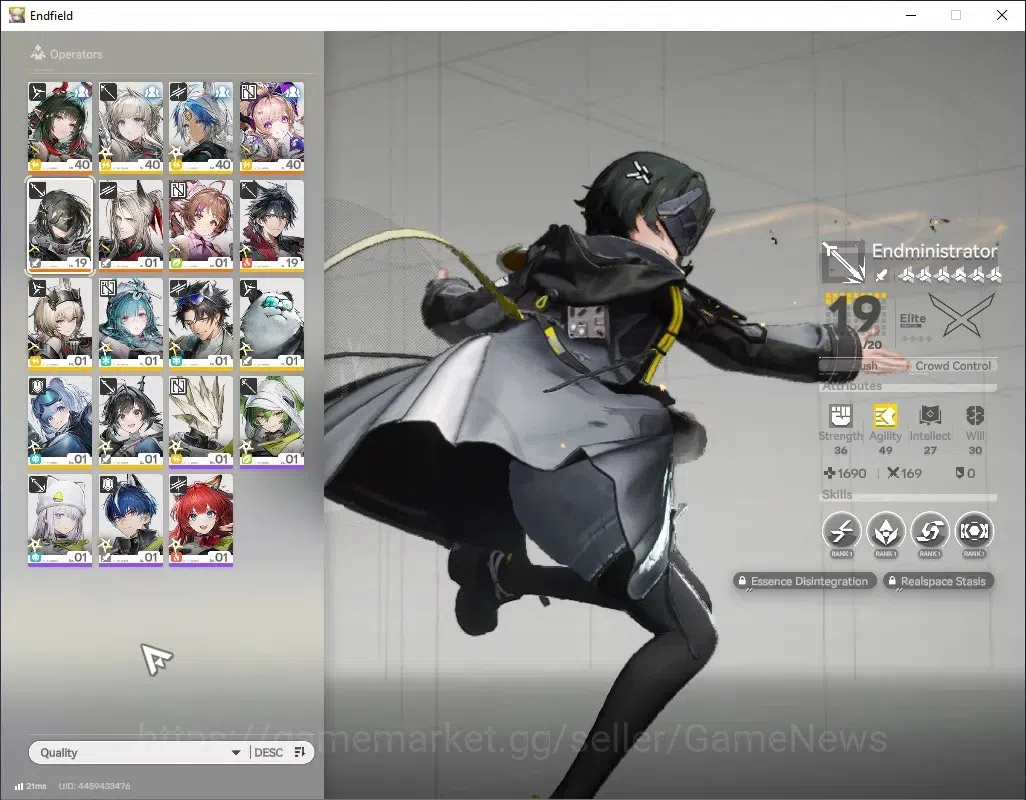Screen dimensions: 1026x800
Task: Click the yellow Agility attribute icon
Action: (885, 415)
